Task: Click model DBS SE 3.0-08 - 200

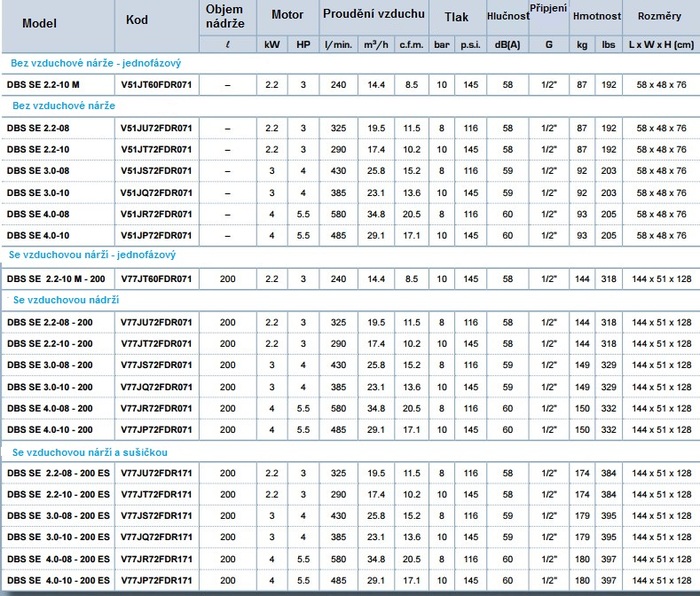Action: tap(50, 365)
